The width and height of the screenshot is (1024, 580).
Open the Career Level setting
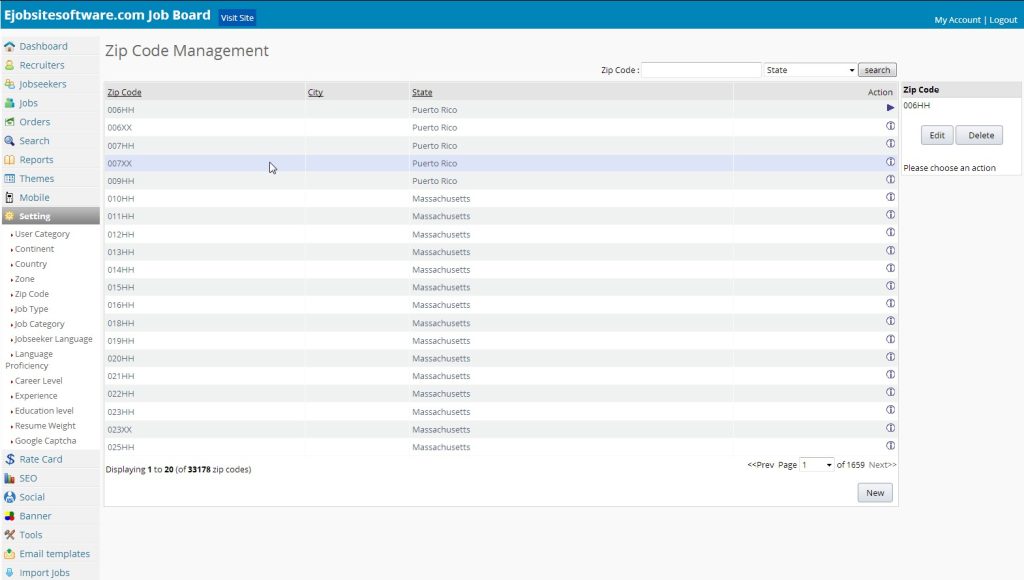click(39, 381)
